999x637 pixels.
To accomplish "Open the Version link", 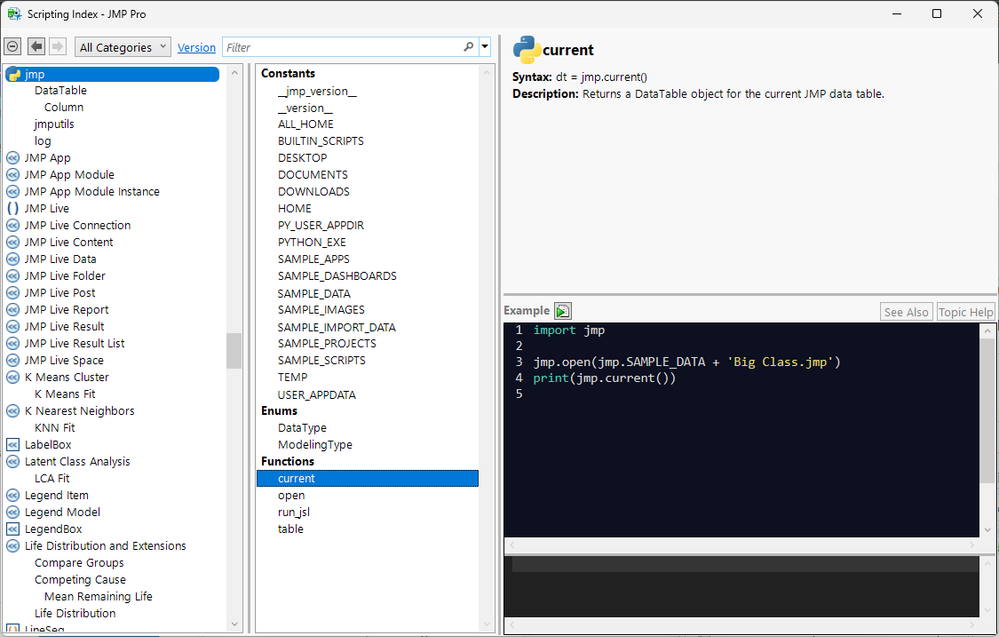I will (196, 48).
